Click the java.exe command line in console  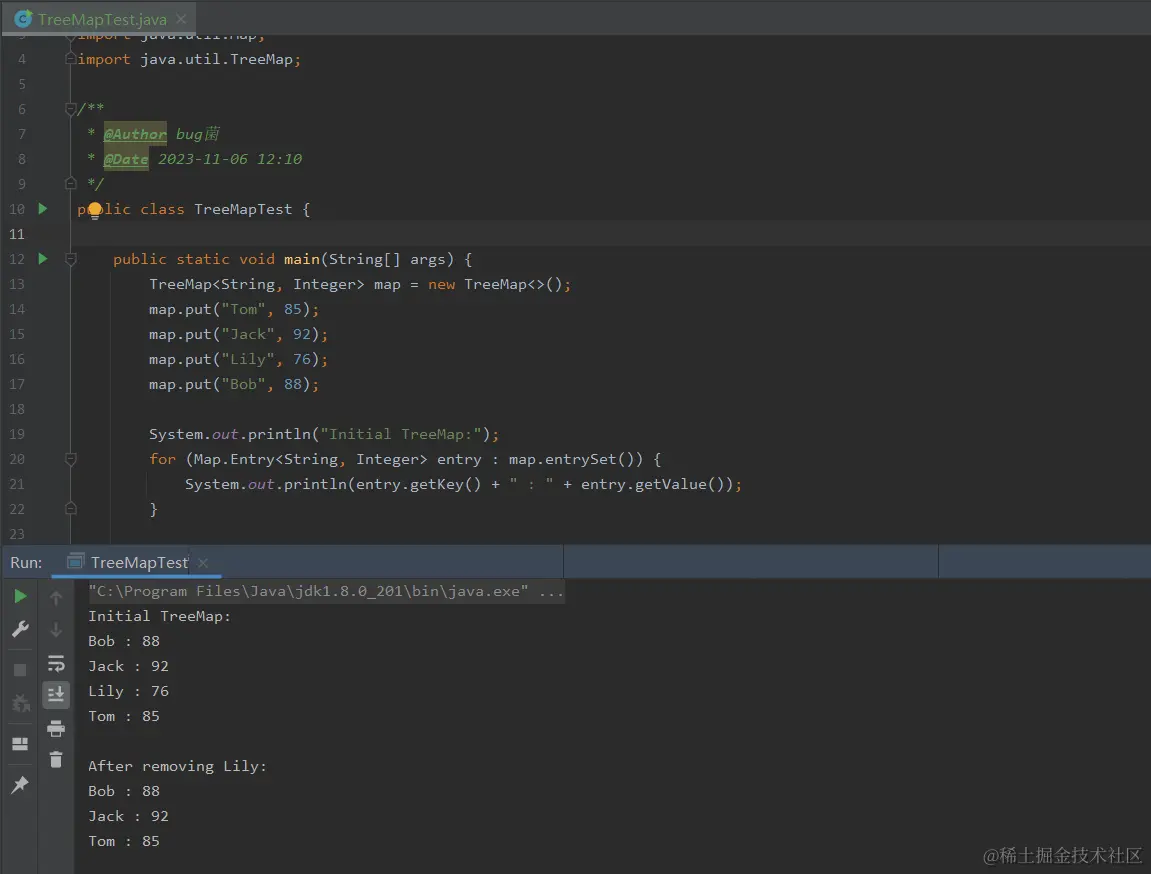pos(326,591)
